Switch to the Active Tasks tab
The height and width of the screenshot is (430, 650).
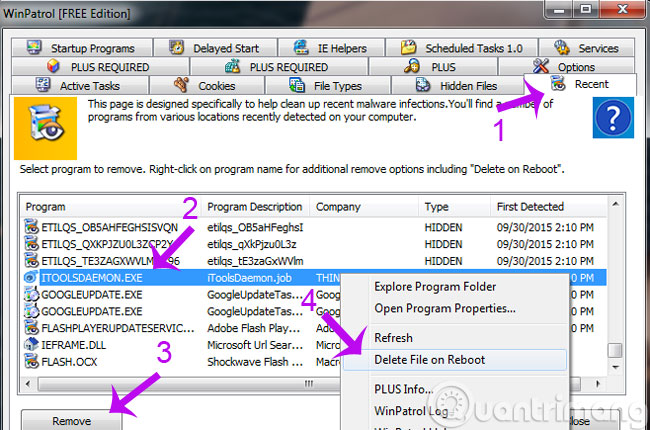(80, 85)
